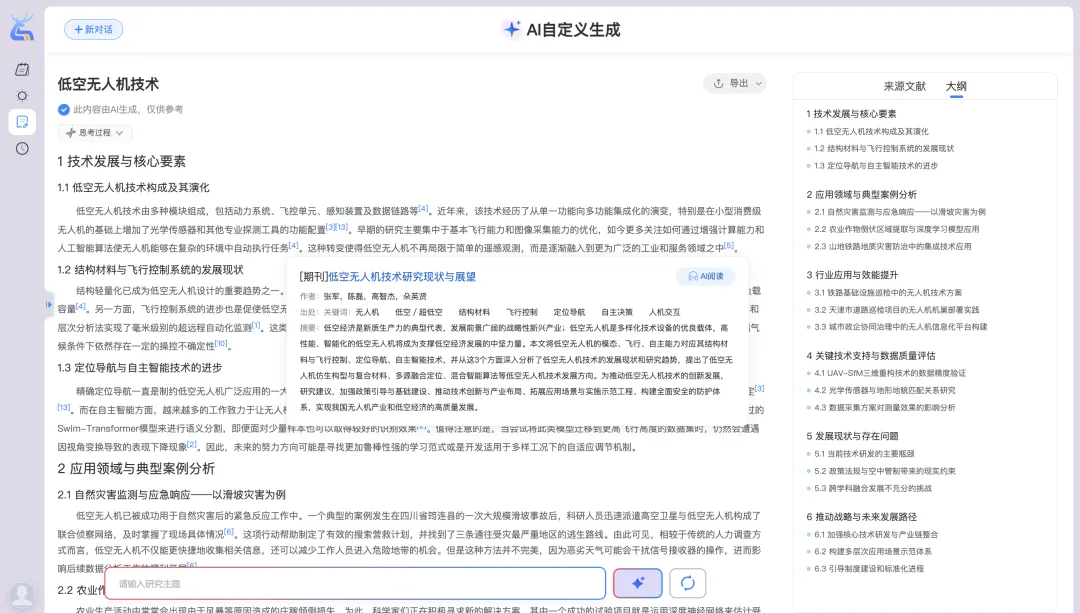The width and height of the screenshot is (1080, 613).
Task: Click the left panel collapse handle
Action: [x=48, y=304]
